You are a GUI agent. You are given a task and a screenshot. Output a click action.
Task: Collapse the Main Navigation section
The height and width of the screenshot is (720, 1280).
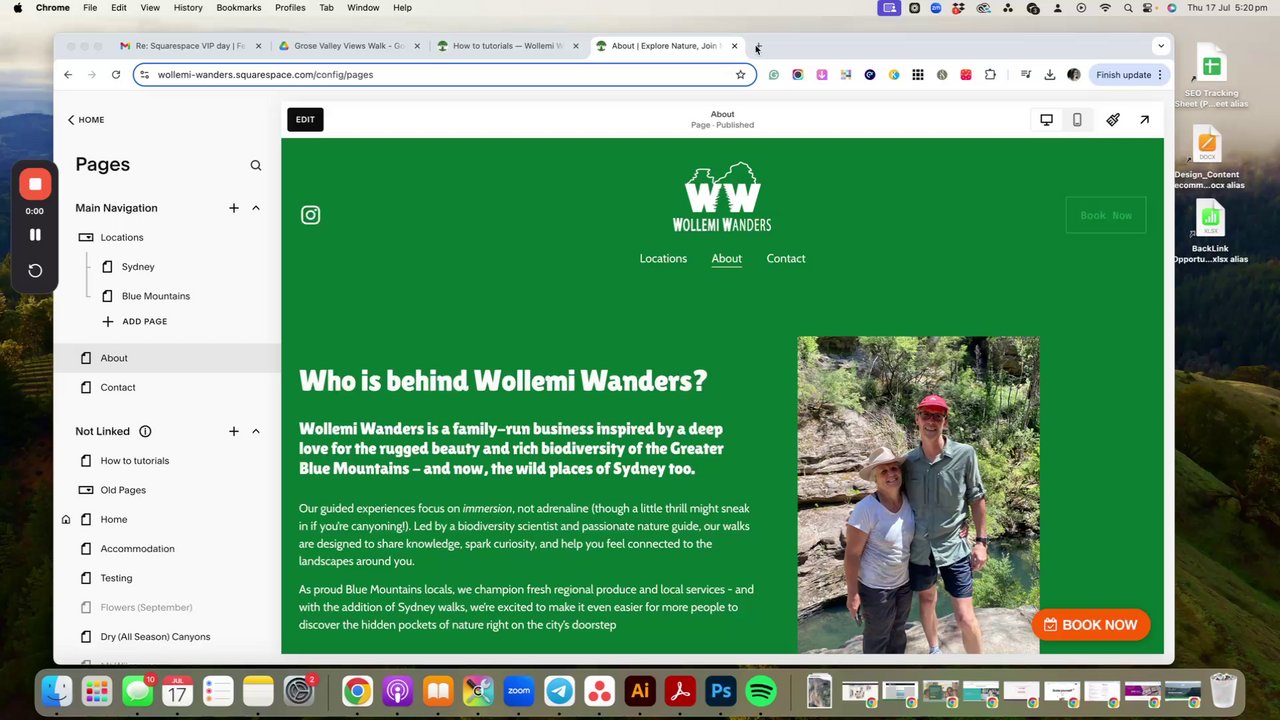pos(256,208)
